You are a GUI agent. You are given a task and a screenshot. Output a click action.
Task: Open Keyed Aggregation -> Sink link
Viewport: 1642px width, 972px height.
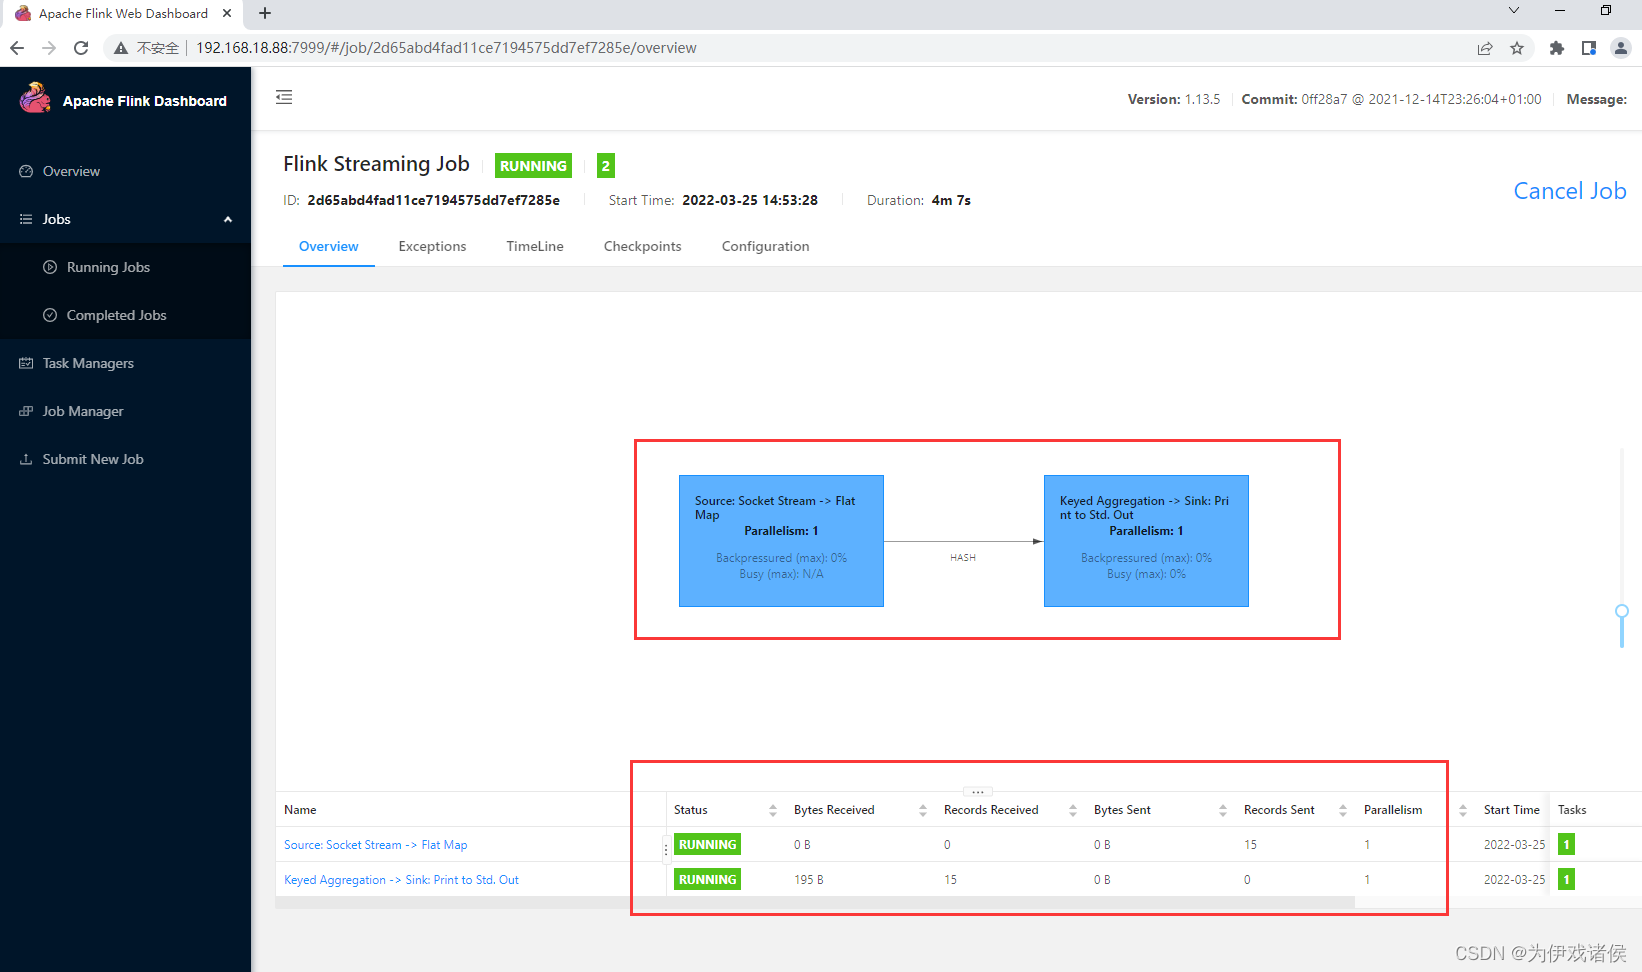pos(401,880)
